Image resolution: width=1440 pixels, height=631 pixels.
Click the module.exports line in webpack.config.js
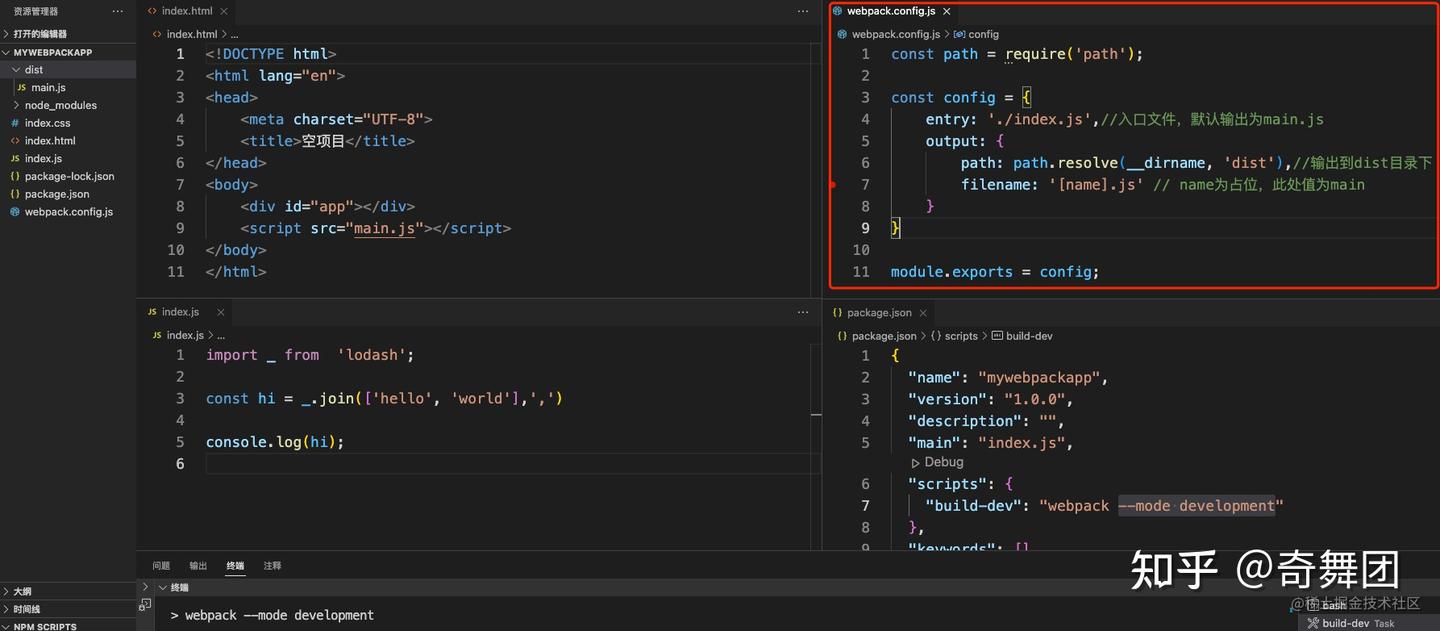point(995,272)
